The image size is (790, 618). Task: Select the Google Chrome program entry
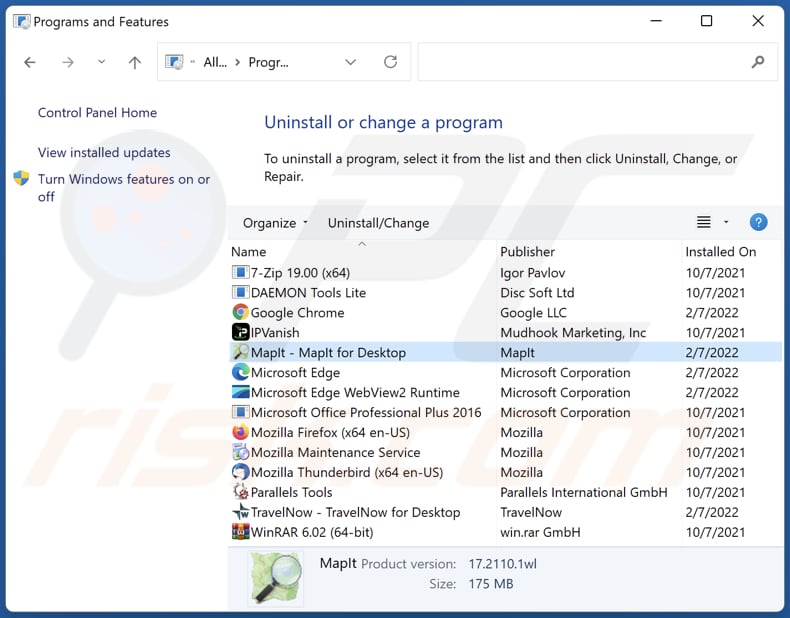(x=297, y=312)
